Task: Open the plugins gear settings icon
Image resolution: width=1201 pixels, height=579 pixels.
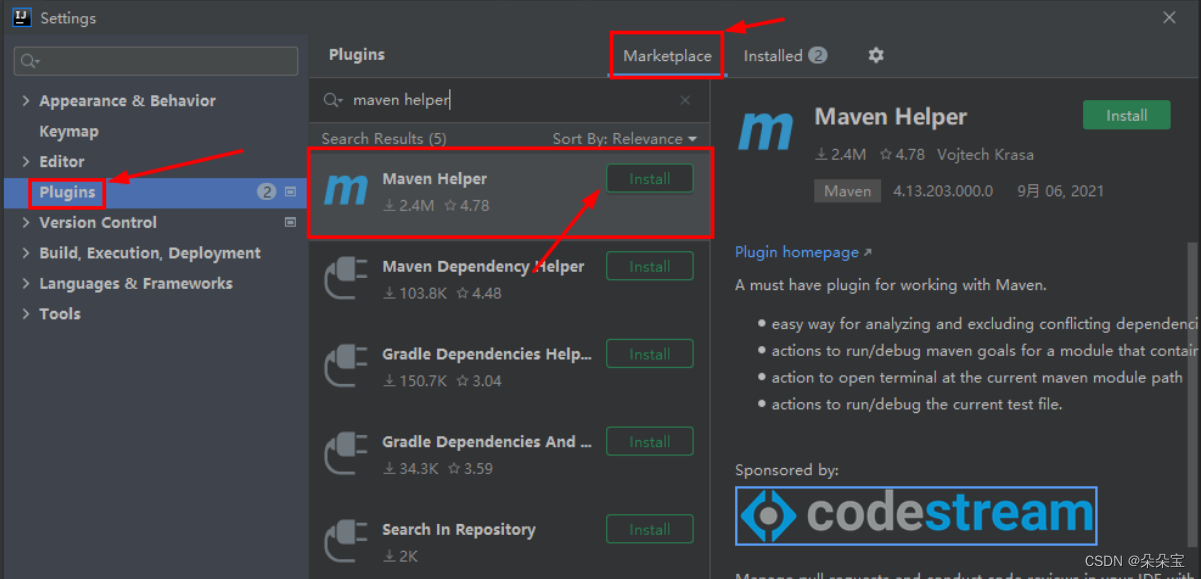Action: (876, 55)
